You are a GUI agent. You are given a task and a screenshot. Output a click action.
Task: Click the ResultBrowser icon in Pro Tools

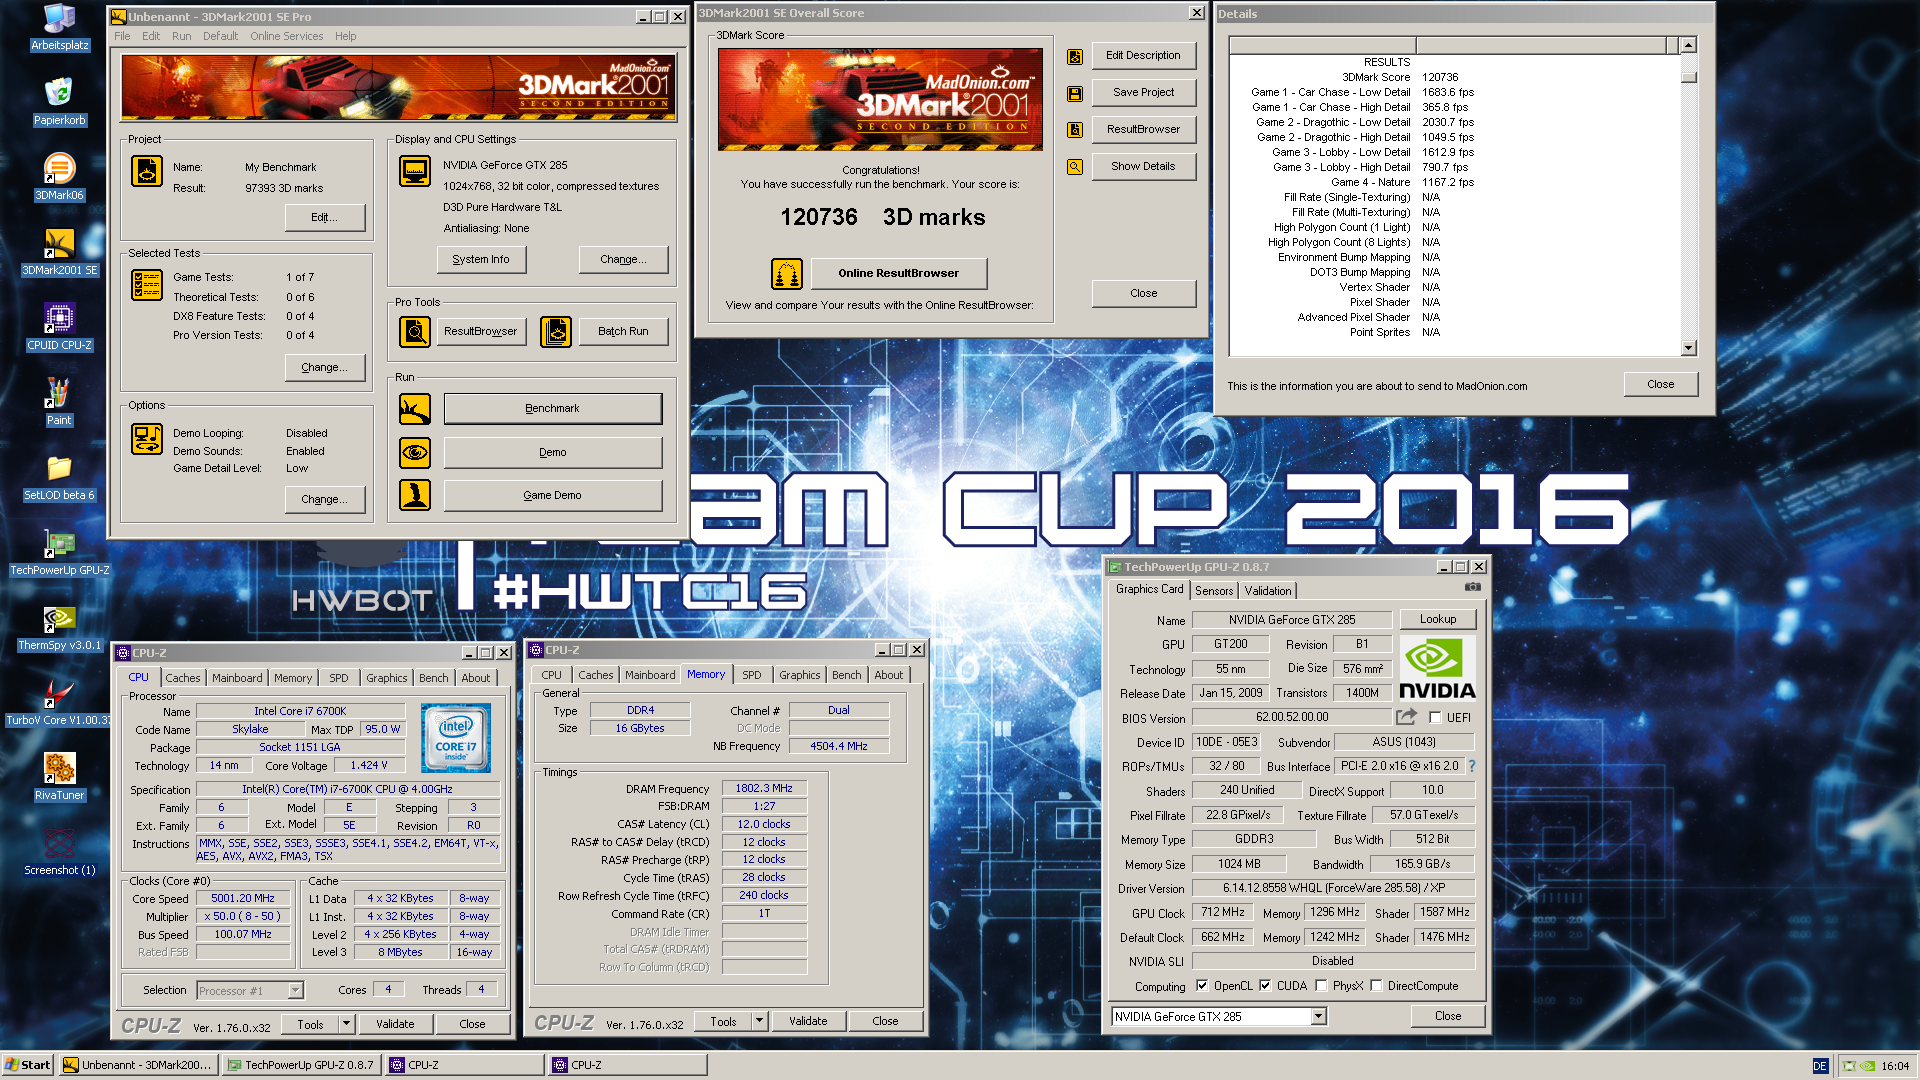(x=414, y=331)
